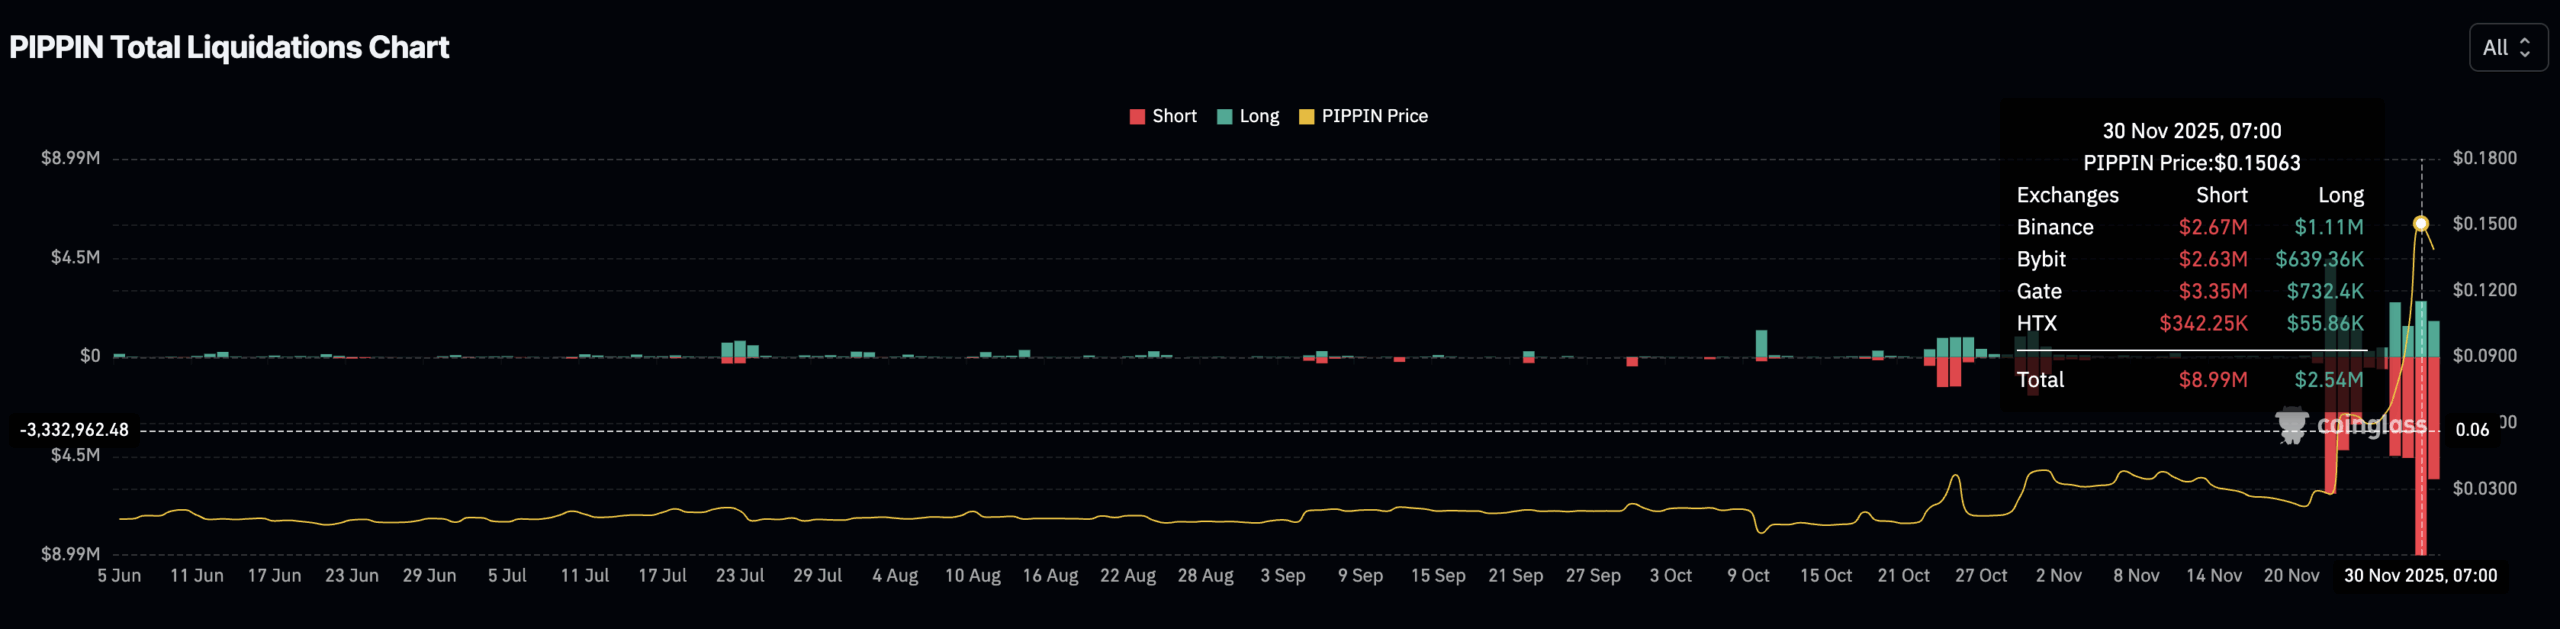
Task: Click the $0.1800 price axis label
Action: [x=2484, y=158]
